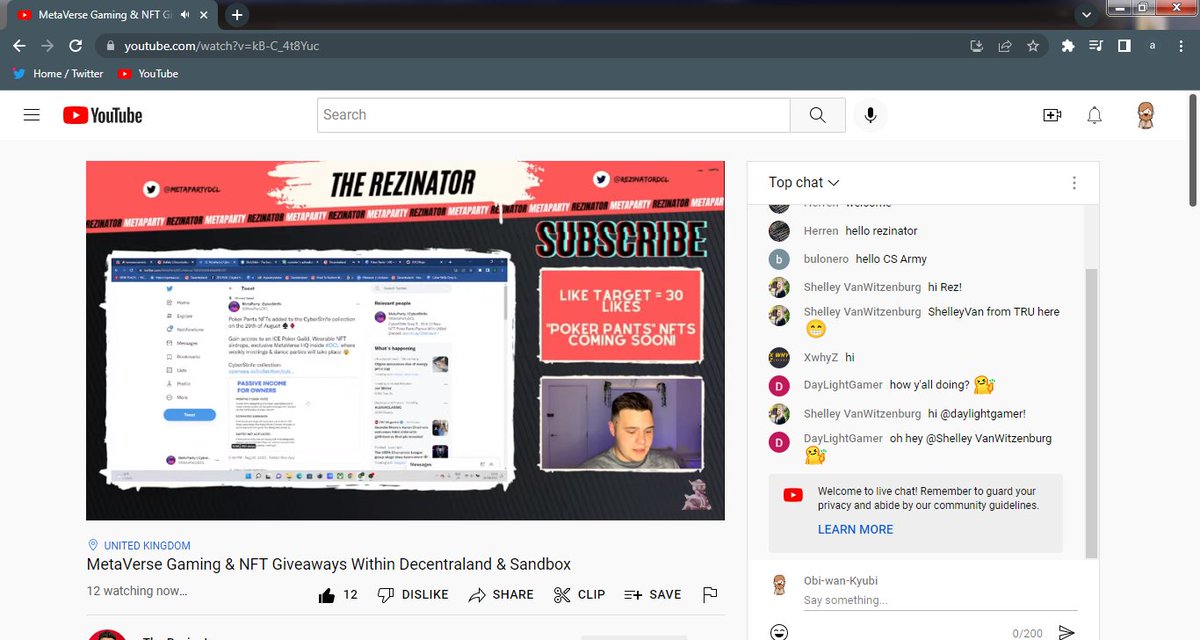
Task: Focus the Say something chat input
Action: (940, 600)
